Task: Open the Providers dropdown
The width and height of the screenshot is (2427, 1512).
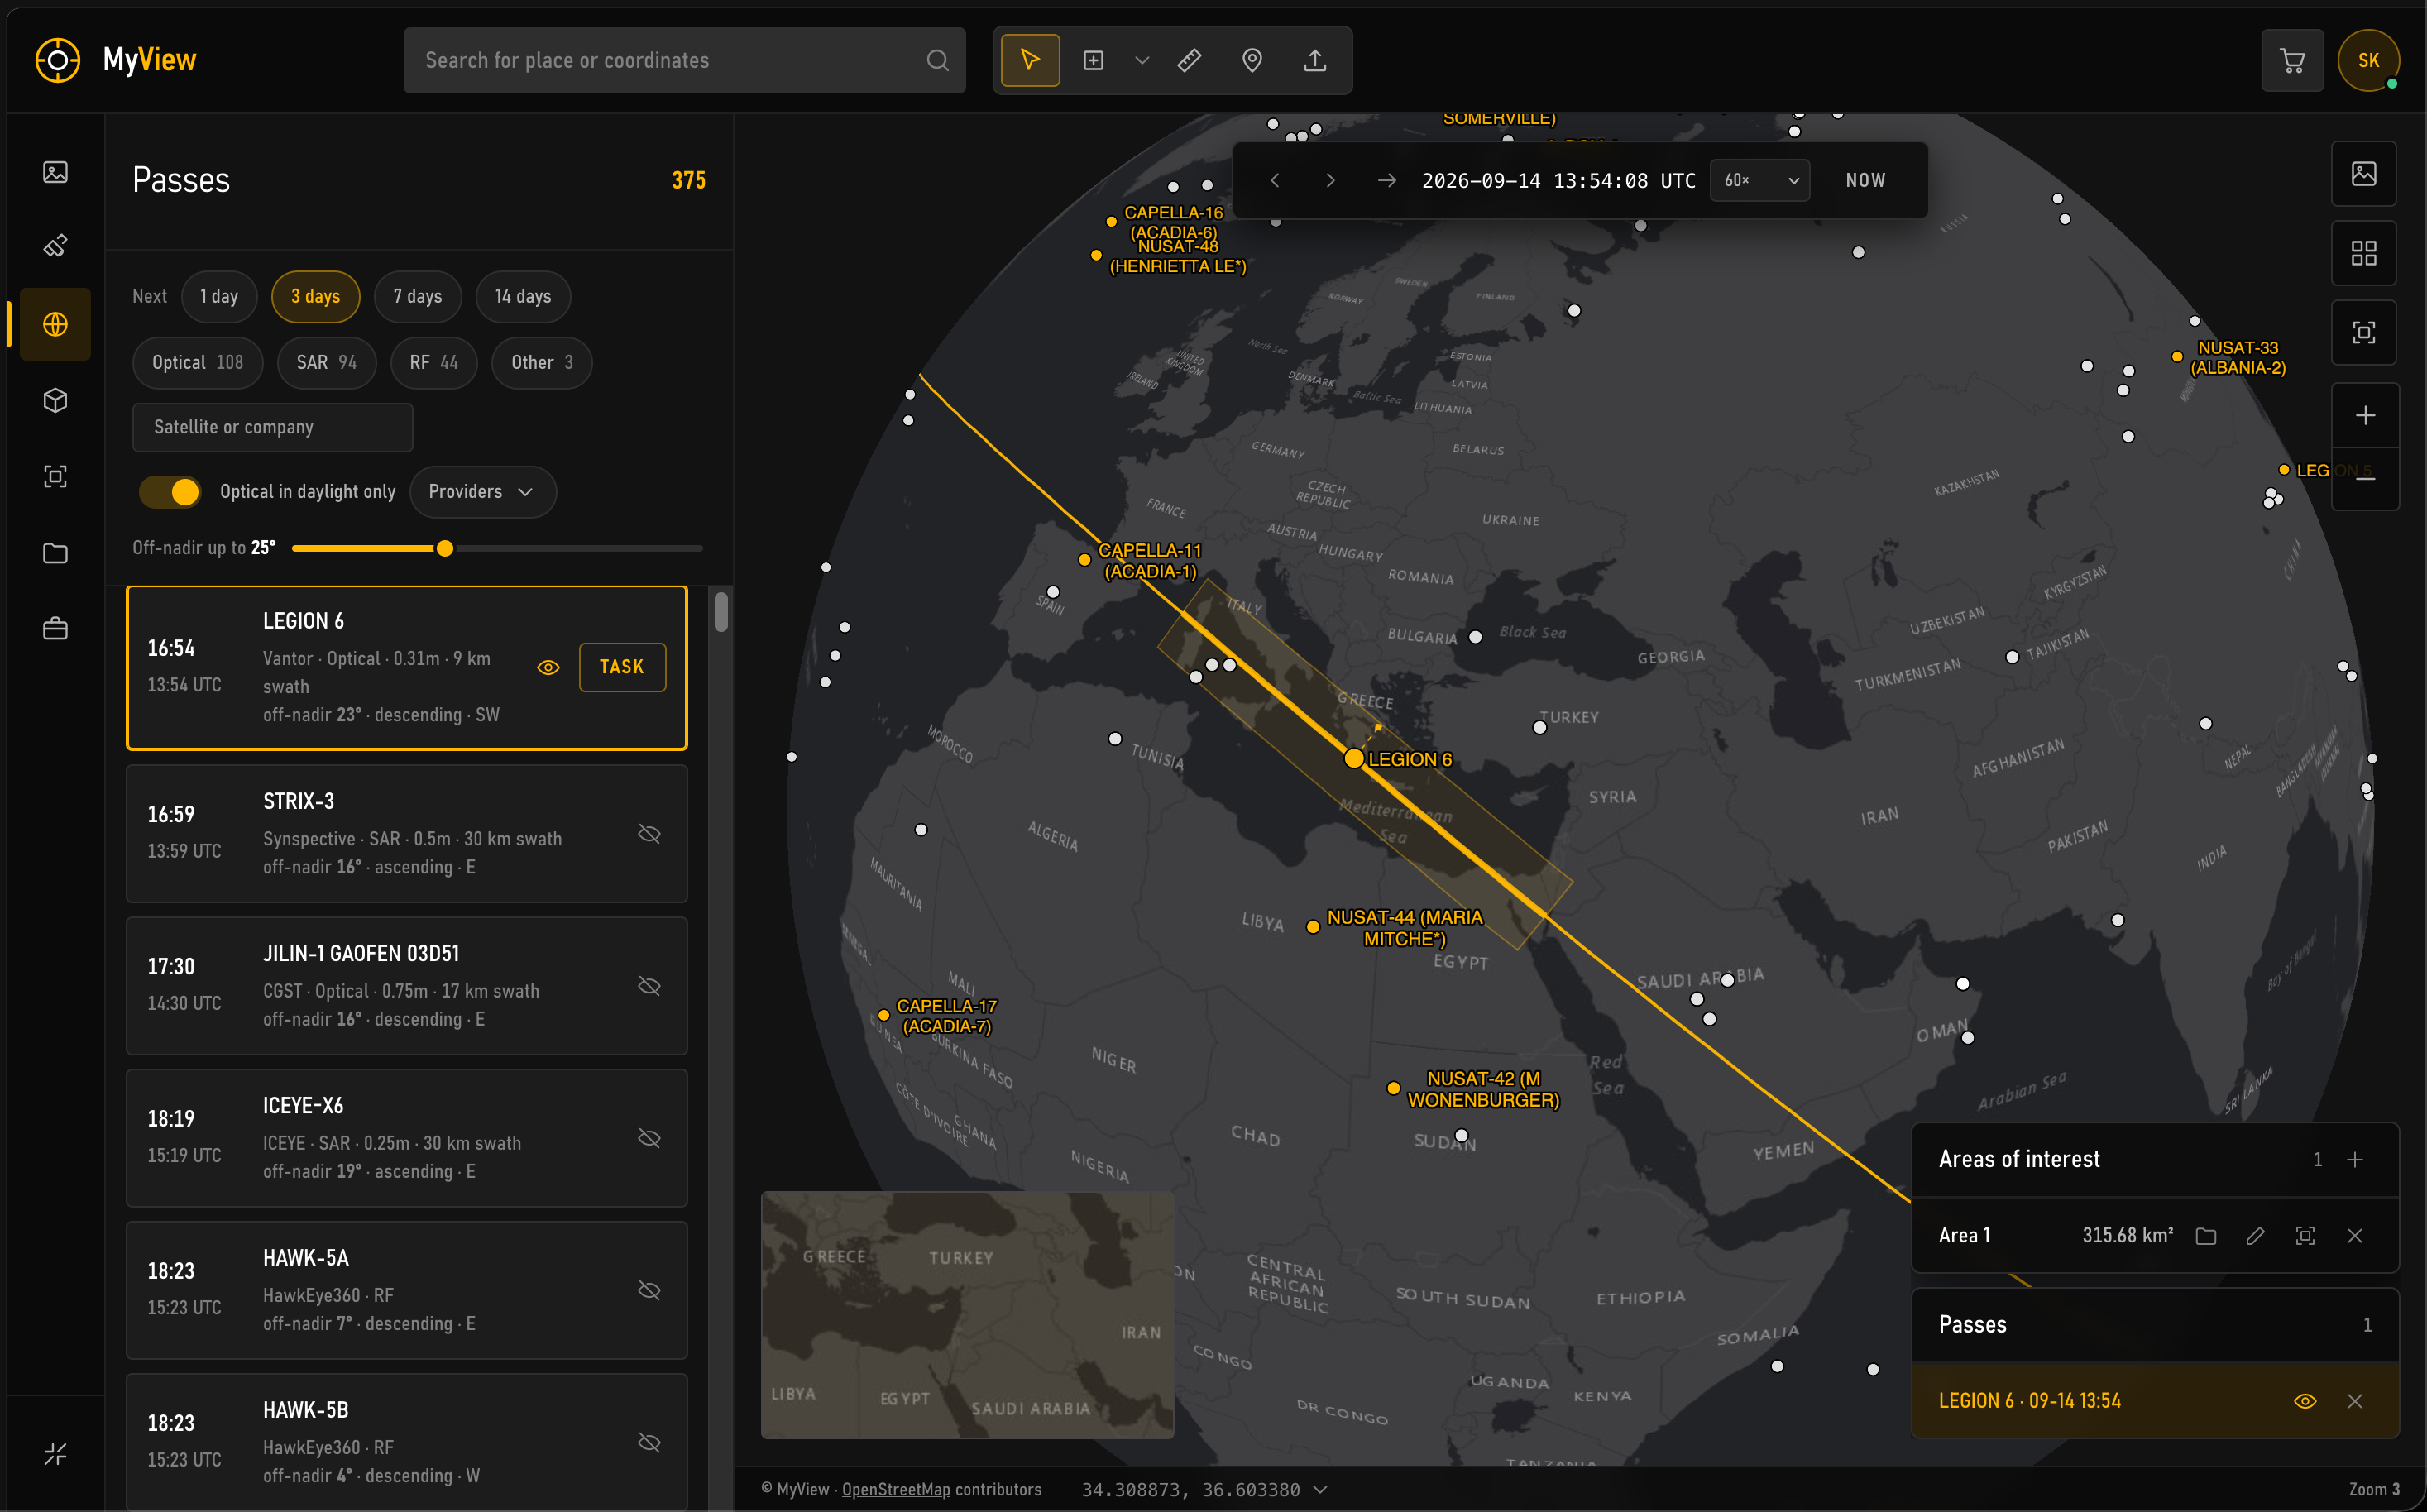Action: (x=482, y=491)
